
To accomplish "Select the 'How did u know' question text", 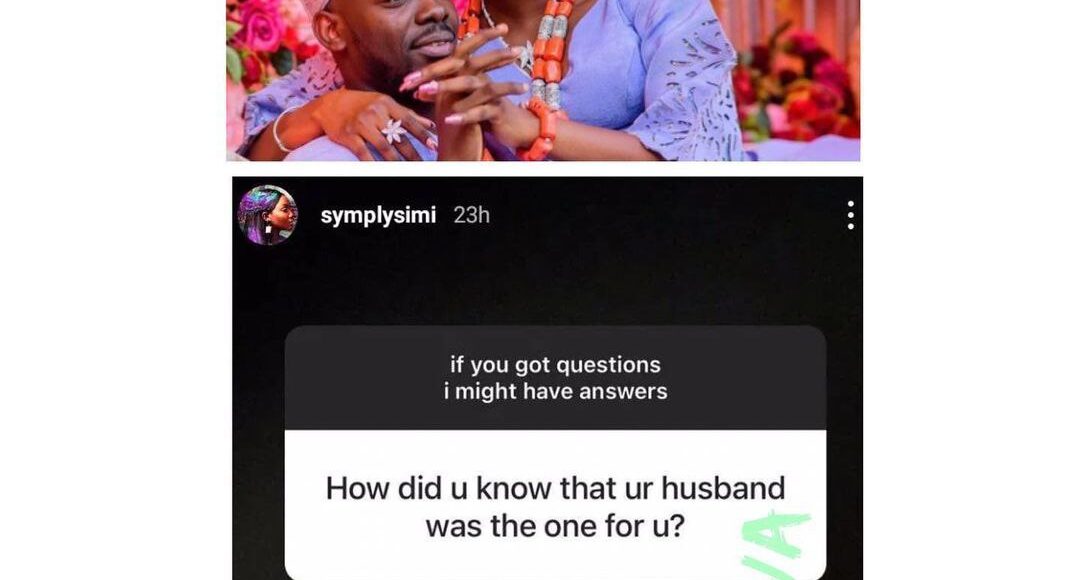I will 555,507.
